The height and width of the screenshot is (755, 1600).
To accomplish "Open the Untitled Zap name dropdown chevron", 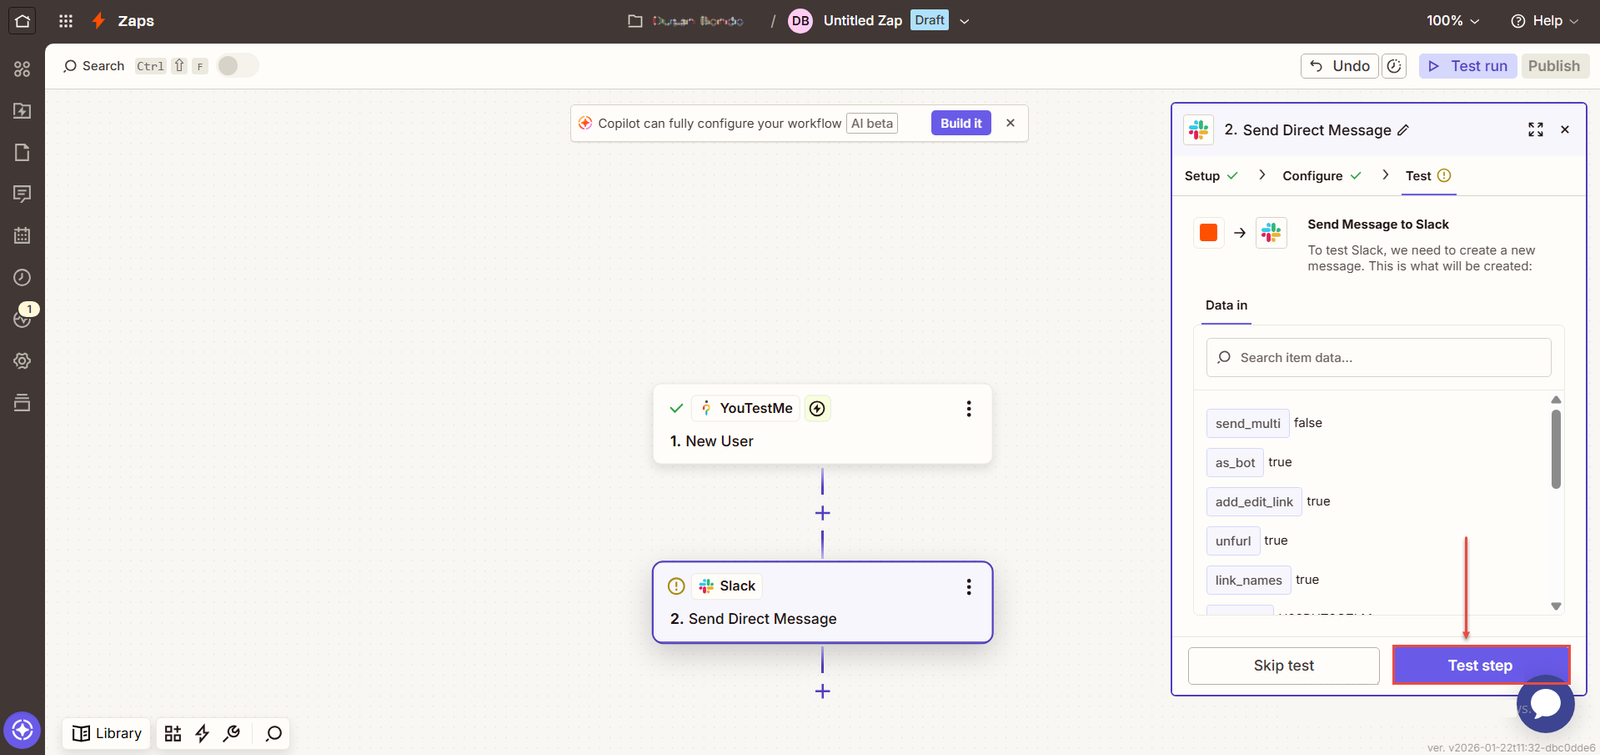I will 964,21.
